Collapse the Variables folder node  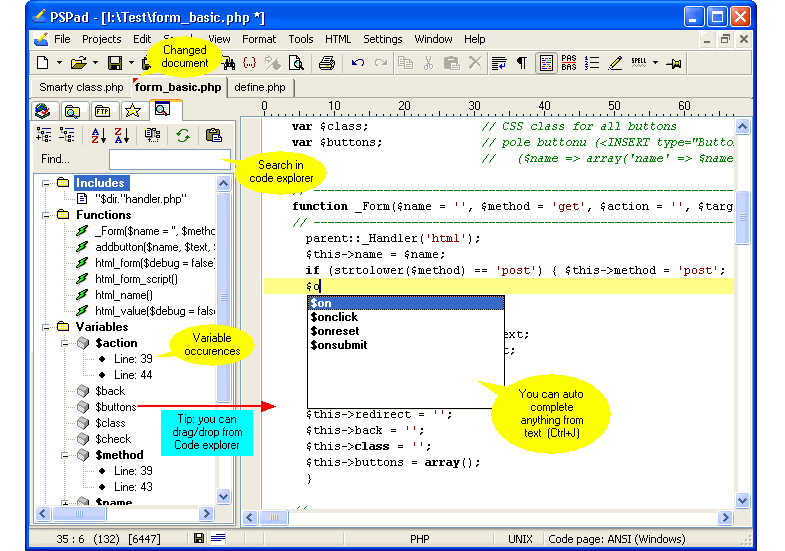tap(46, 327)
